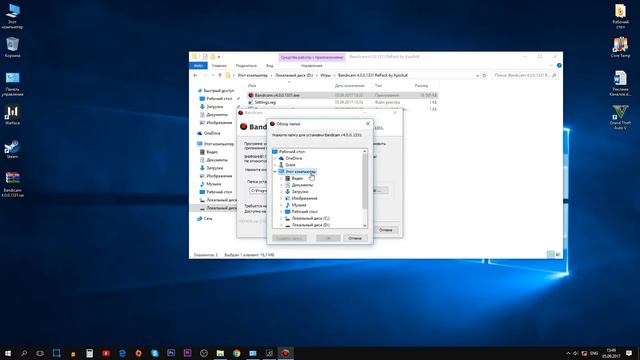Select Bandicam.v4.0.0.1331.exe file row
This screenshot has height=360, width=640.
[342, 95]
